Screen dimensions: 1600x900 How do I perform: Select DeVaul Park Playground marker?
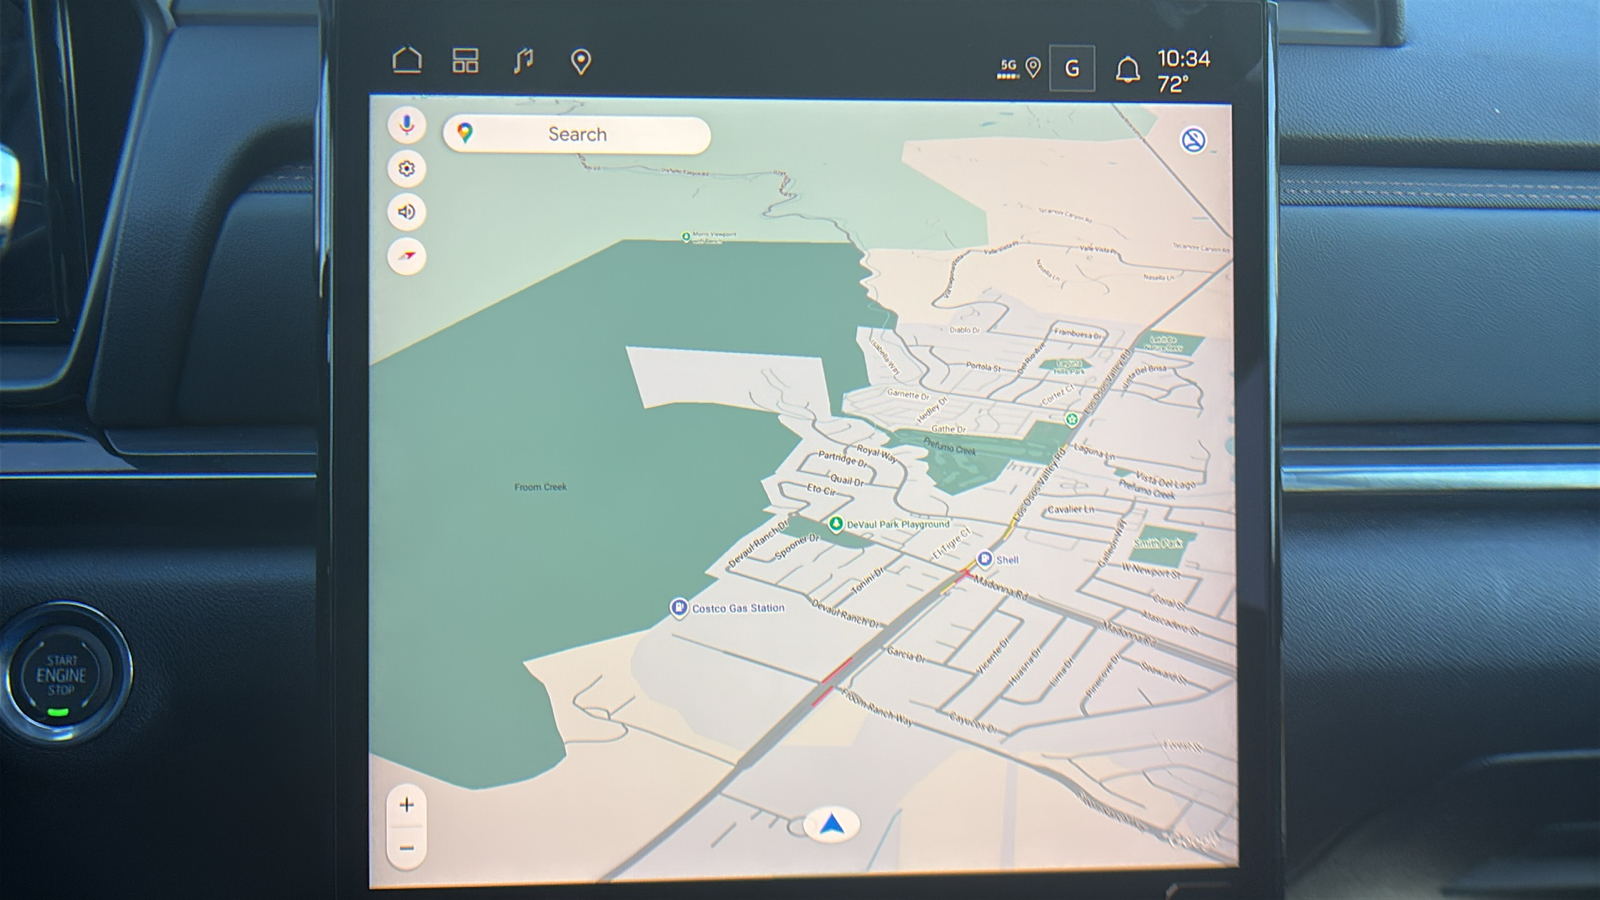[836, 524]
